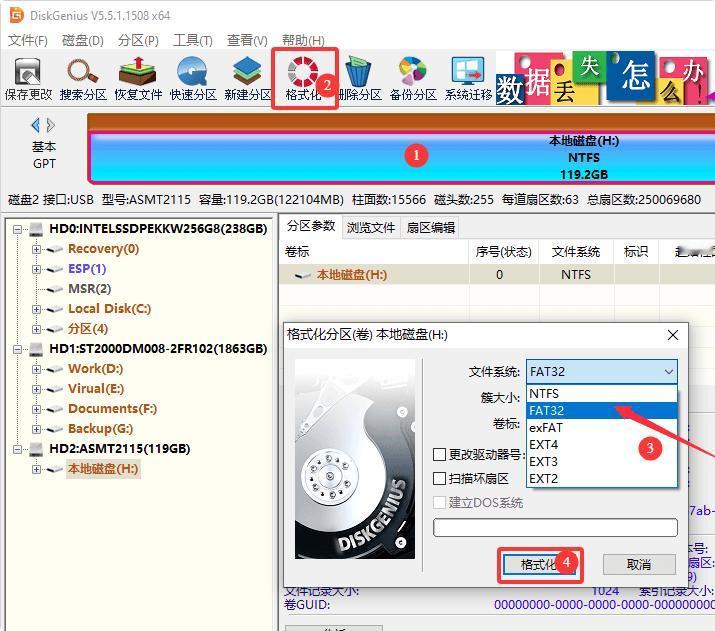Select Backup(G:) in the disk tree
Image resolution: width=715 pixels, height=631 pixels.
point(100,429)
